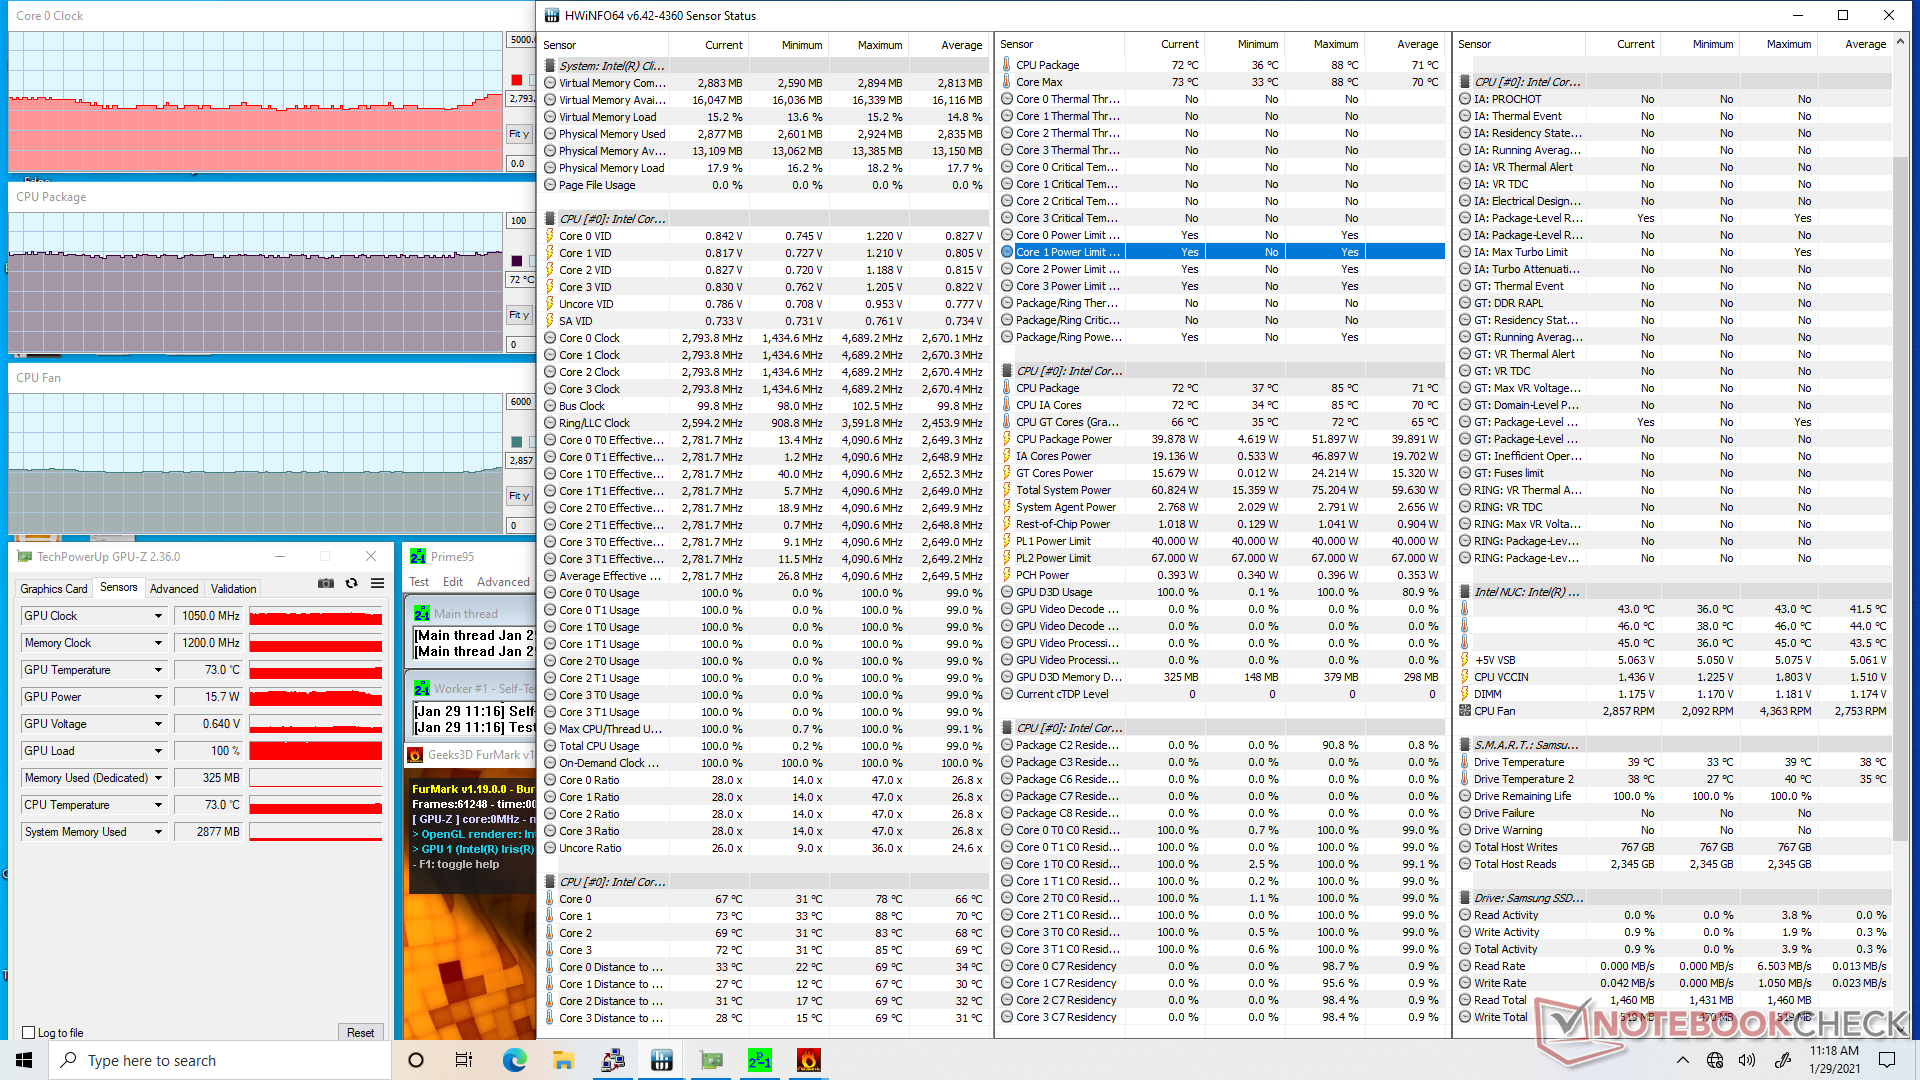Viewport: 1920px width, 1080px height.
Task: Select the Drive Remaining Life sensor row
Action: [x=1674, y=796]
